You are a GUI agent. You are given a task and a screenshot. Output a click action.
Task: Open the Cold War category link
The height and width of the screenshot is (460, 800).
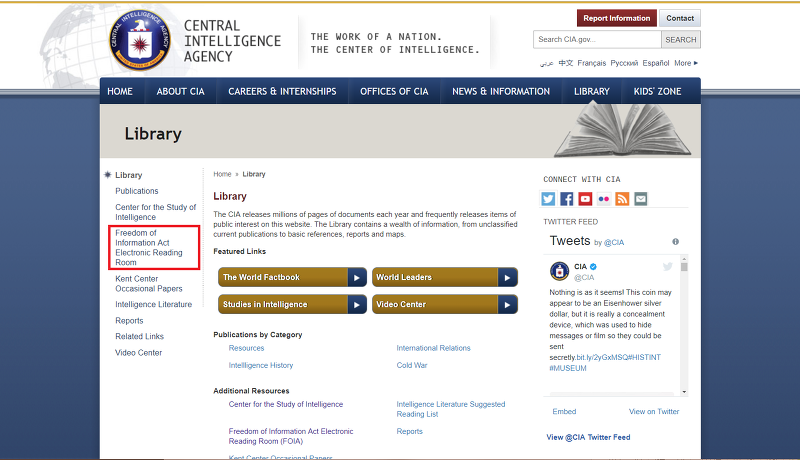[x=412, y=366]
